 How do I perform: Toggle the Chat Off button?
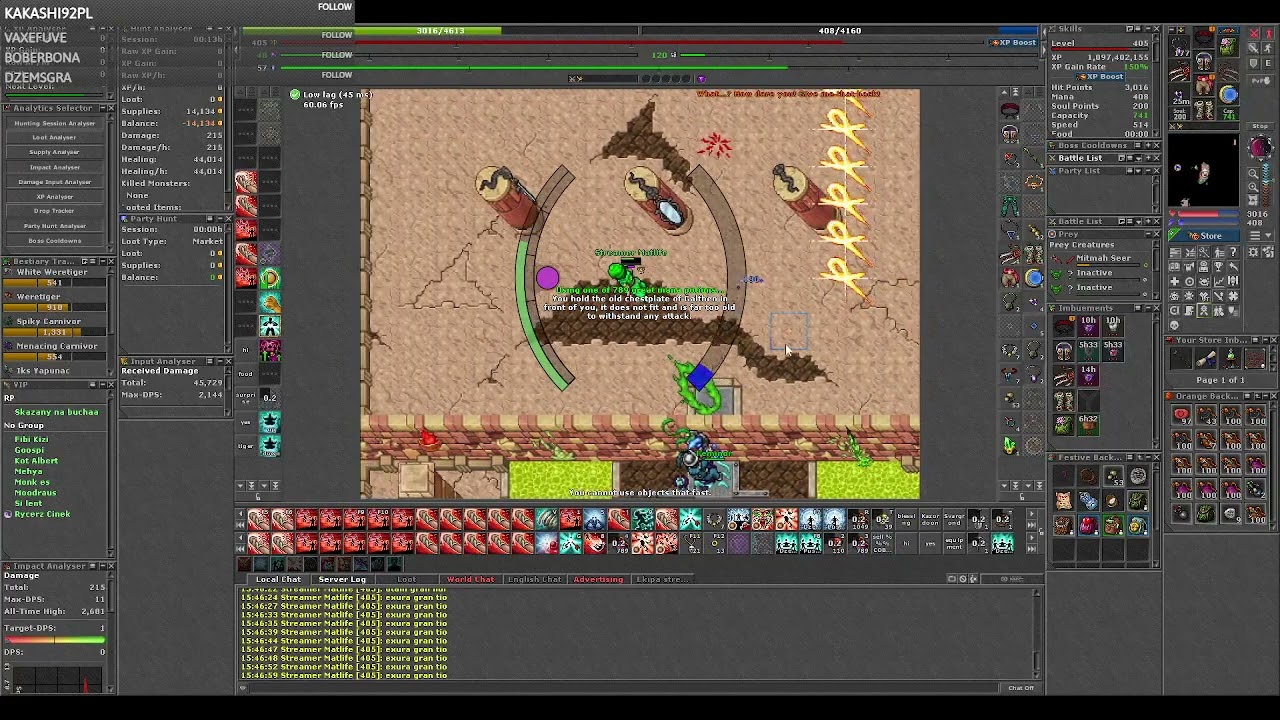point(1020,688)
